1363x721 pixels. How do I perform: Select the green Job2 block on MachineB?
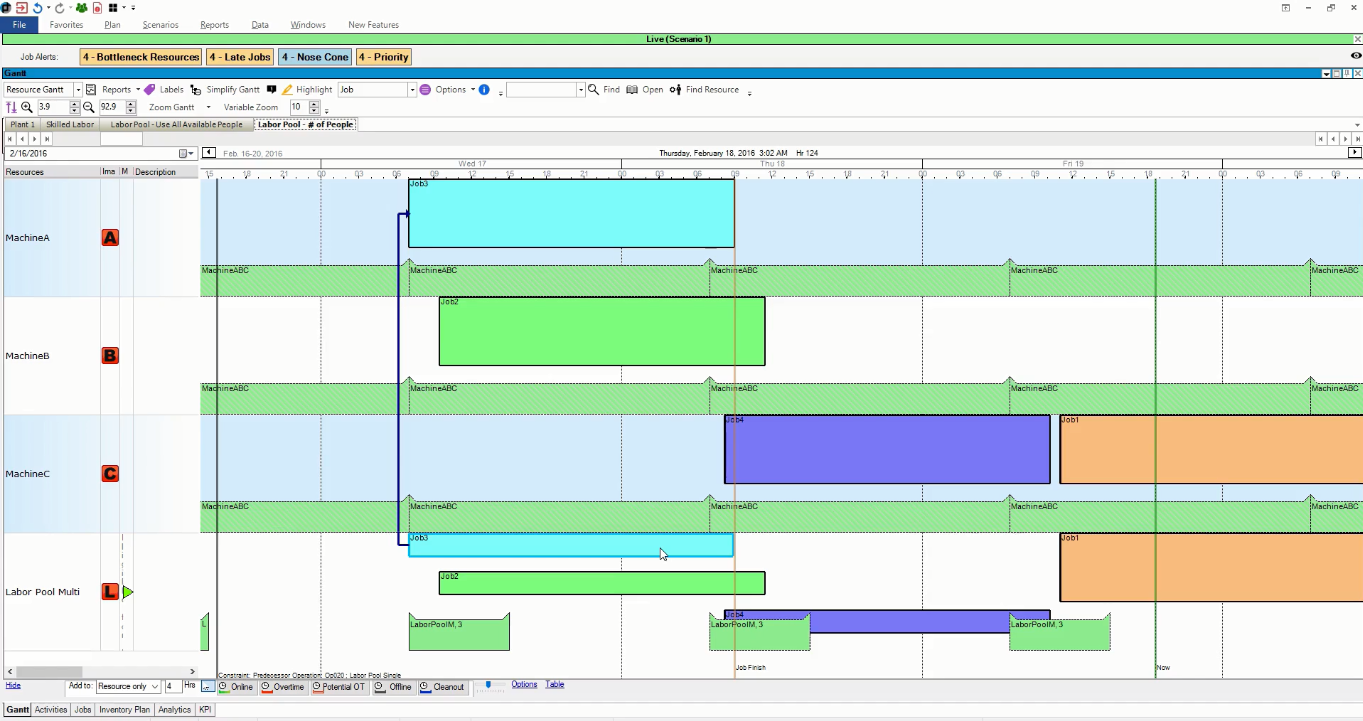(x=602, y=331)
